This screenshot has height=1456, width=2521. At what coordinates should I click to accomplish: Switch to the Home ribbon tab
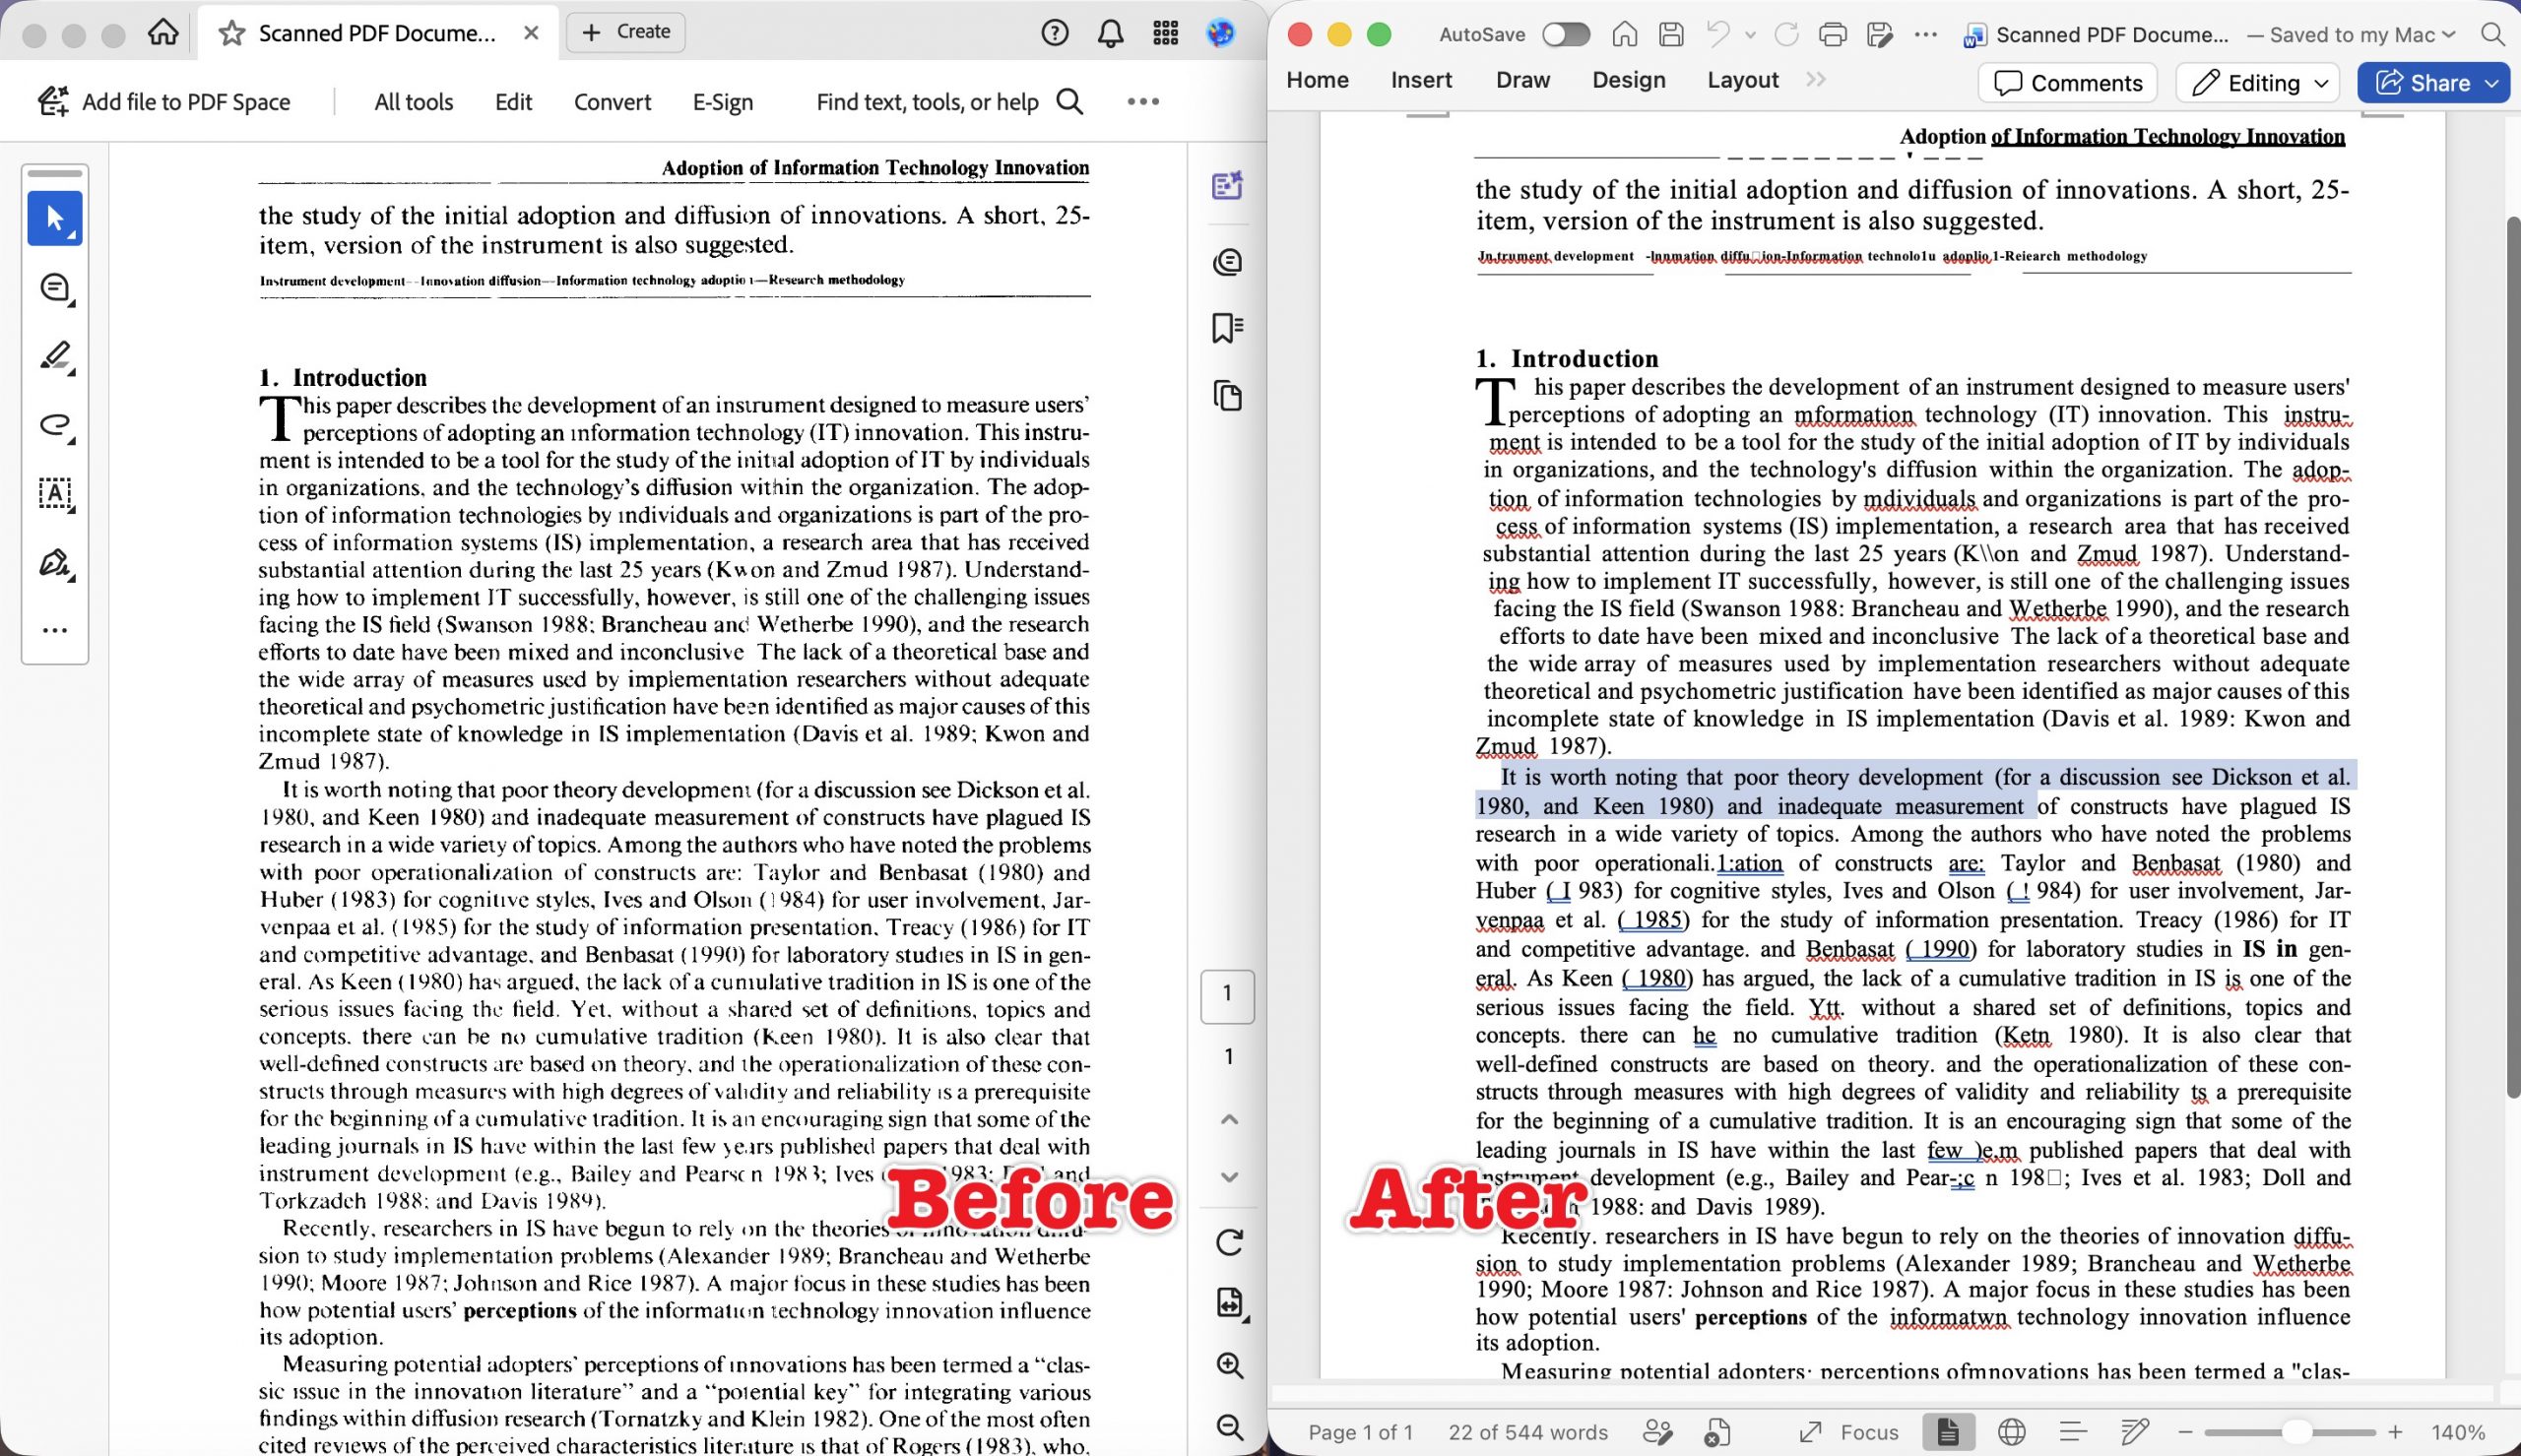click(x=1317, y=80)
